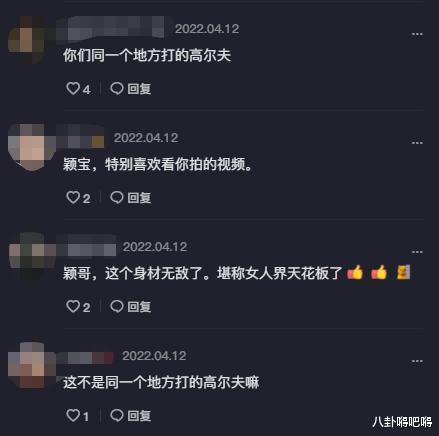Like the comment about playing golf same place
The height and width of the screenshot is (436, 439).
click(x=73, y=89)
